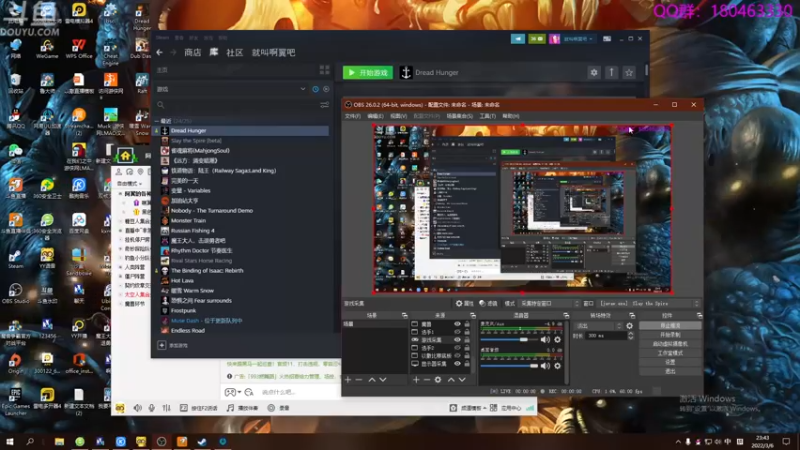Open microphone/Aux audio settings gear
The height and width of the screenshot is (450, 800).
[x=558, y=339]
